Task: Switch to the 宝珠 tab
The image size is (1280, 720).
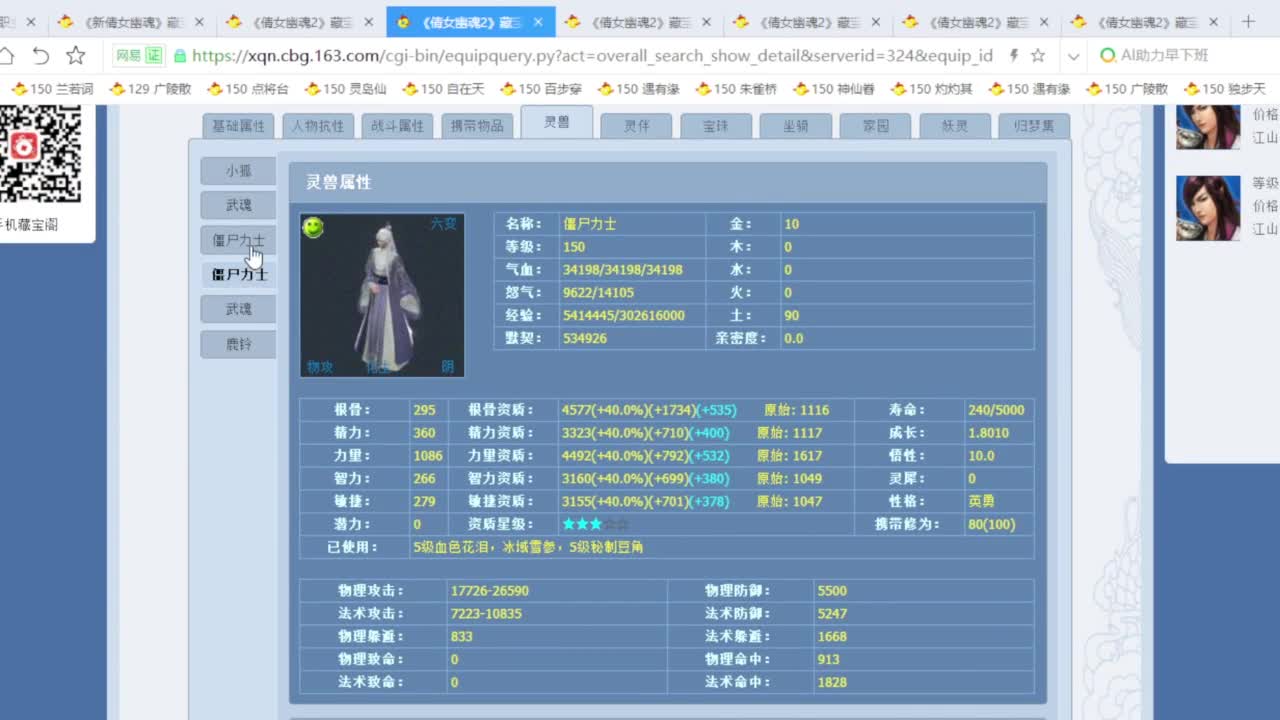Action: pos(716,126)
